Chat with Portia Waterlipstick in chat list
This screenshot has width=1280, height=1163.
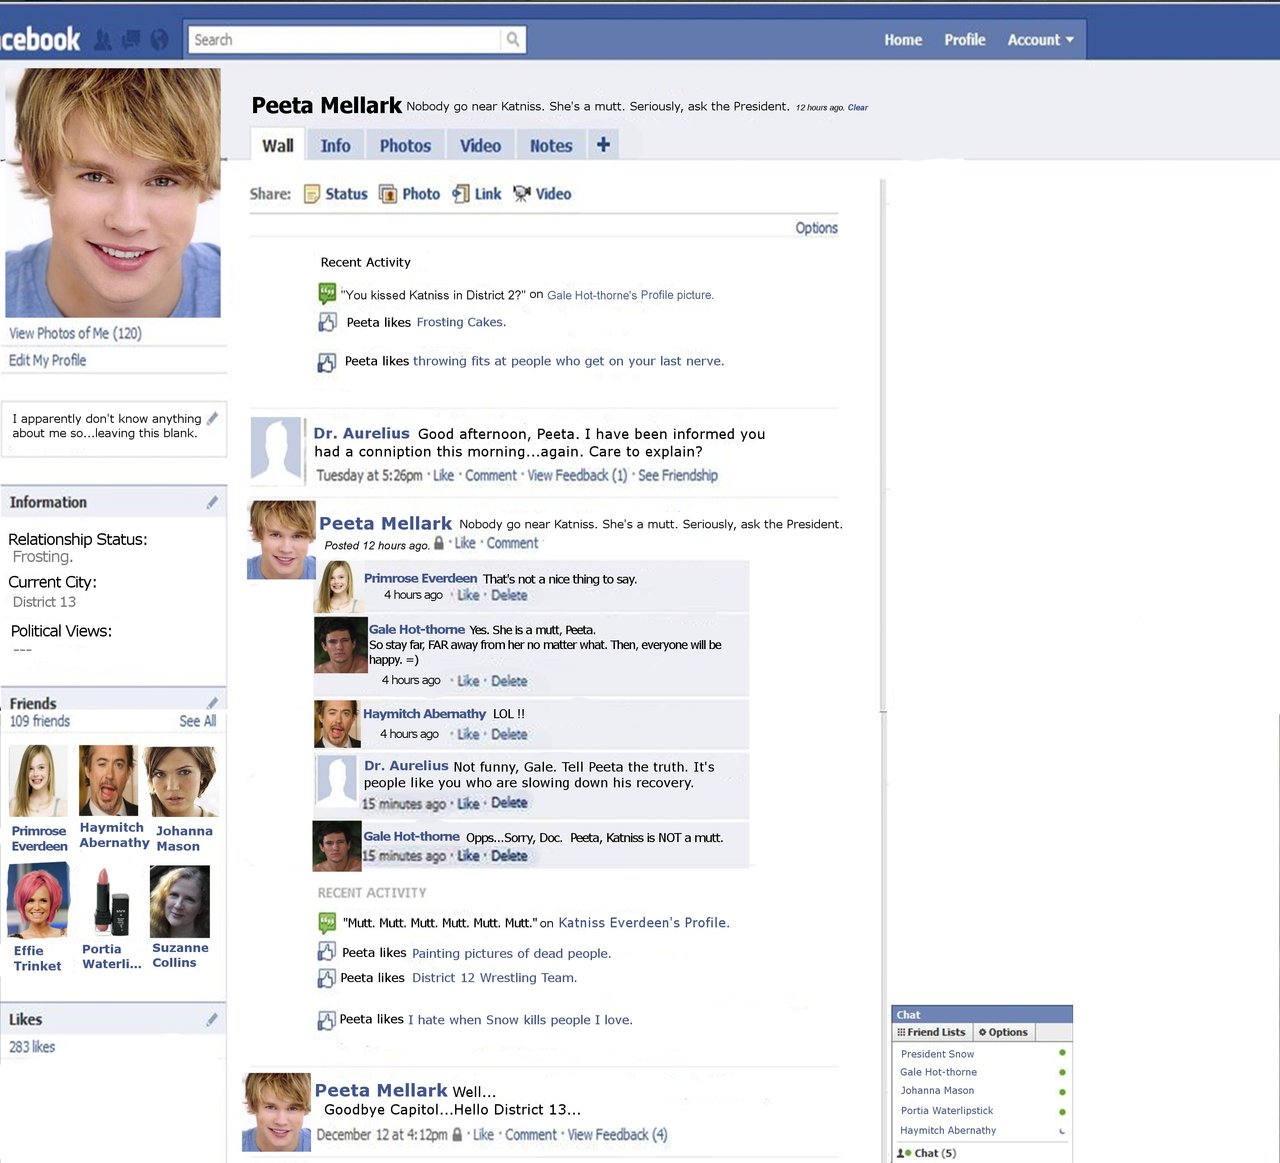[x=947, y=1111]
